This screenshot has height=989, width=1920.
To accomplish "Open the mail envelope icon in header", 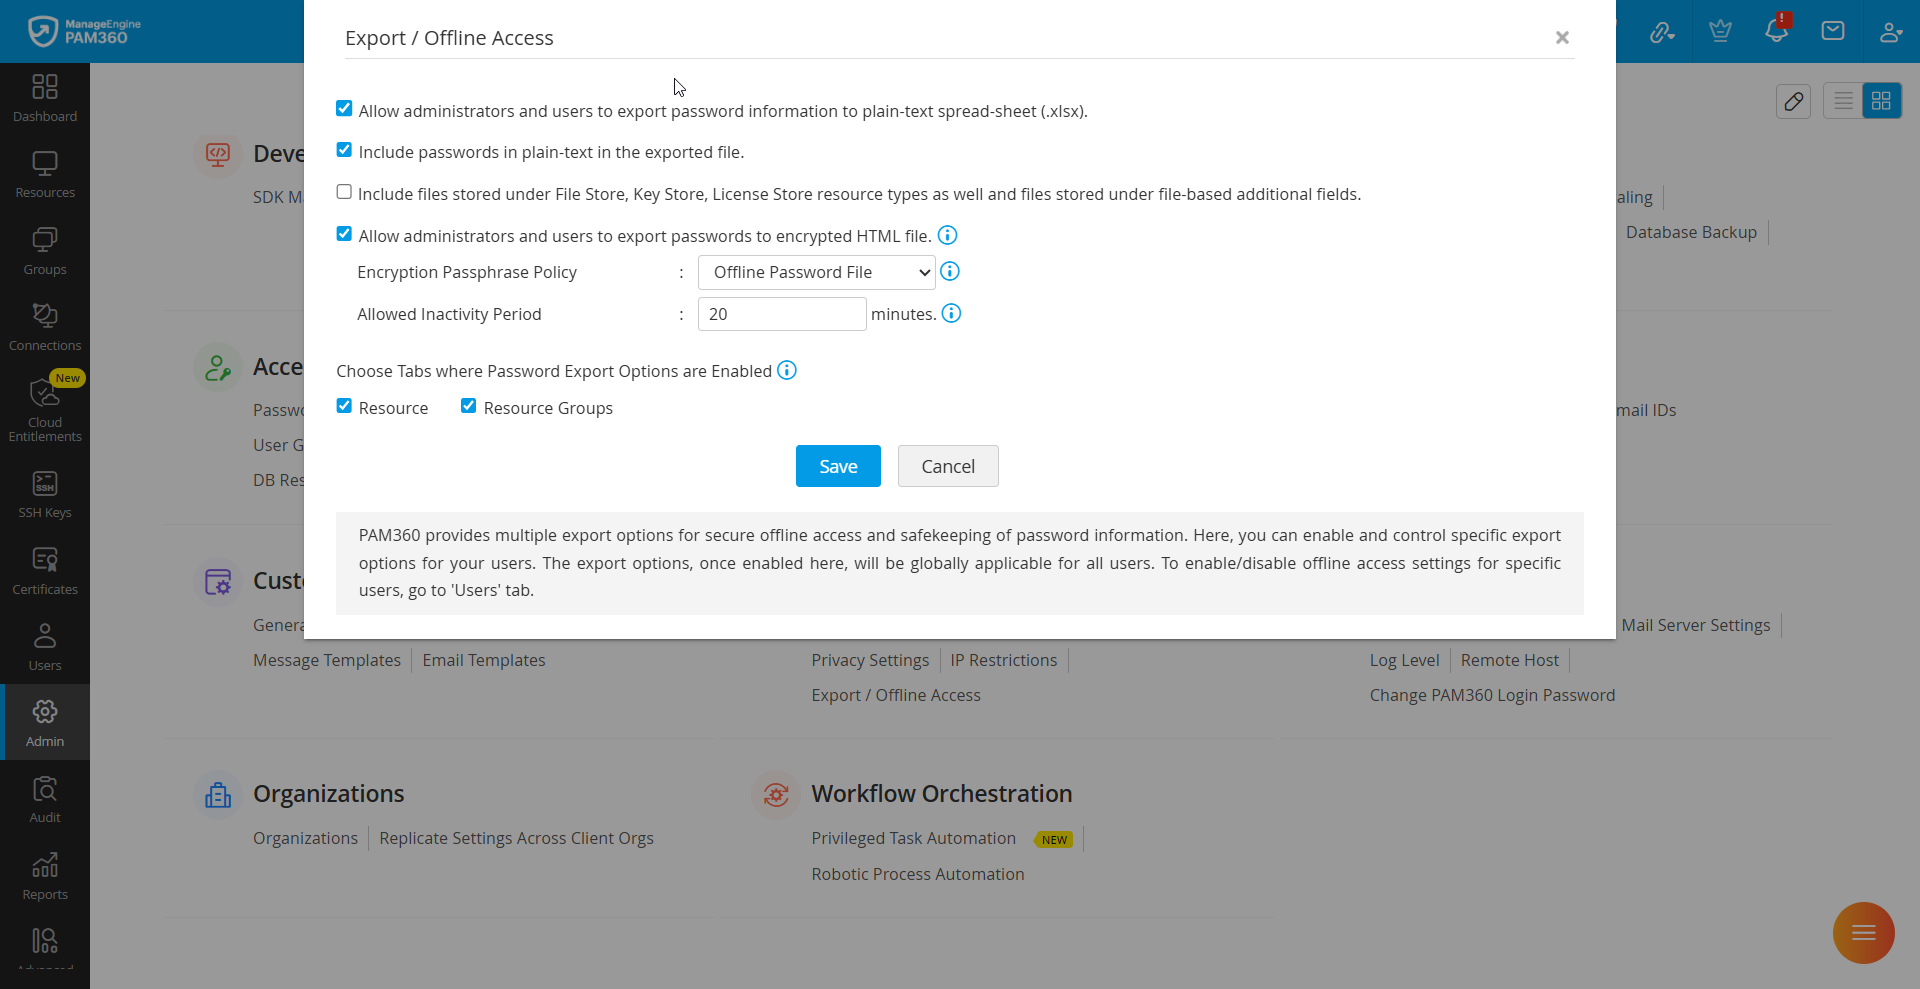I will [x=1833, y=31].
